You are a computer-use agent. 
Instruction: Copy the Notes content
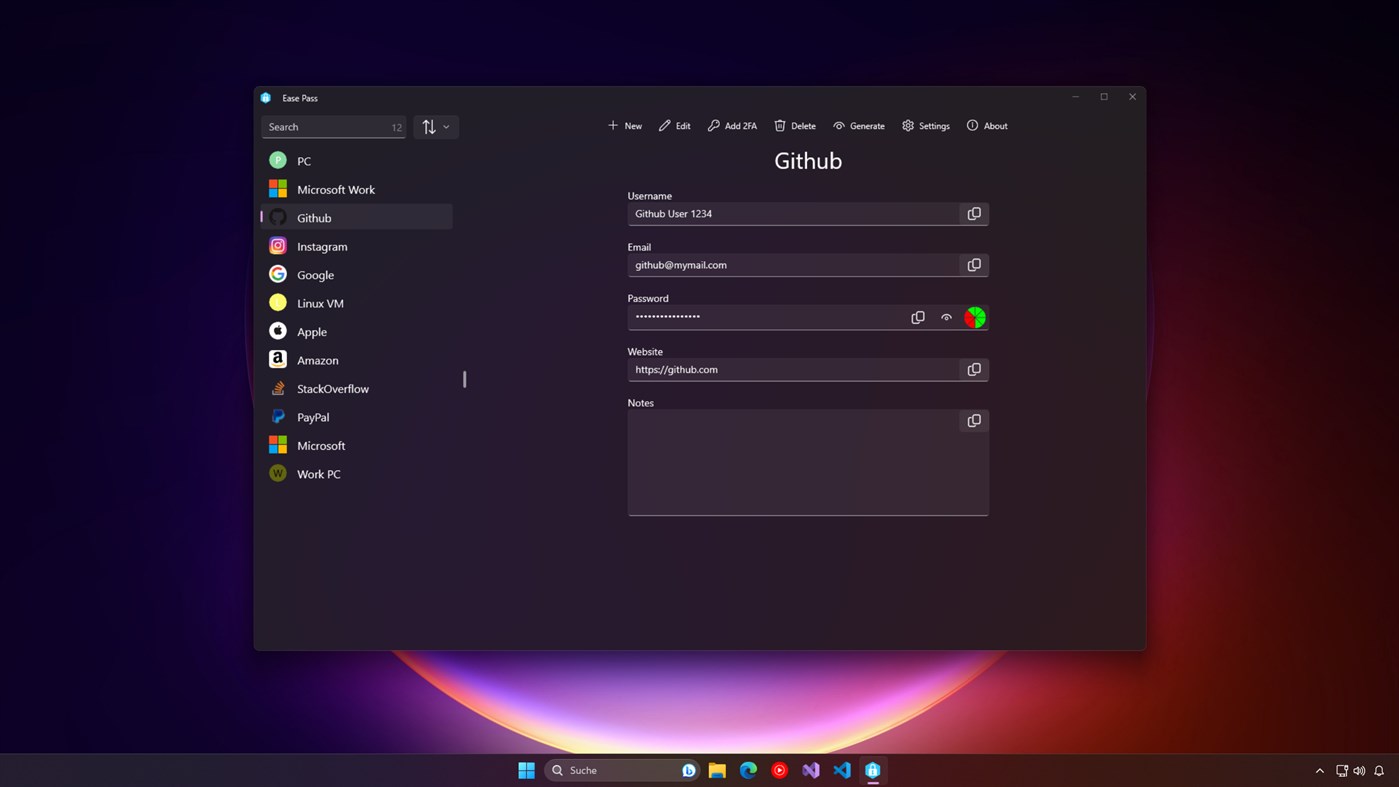pos(974,421)
